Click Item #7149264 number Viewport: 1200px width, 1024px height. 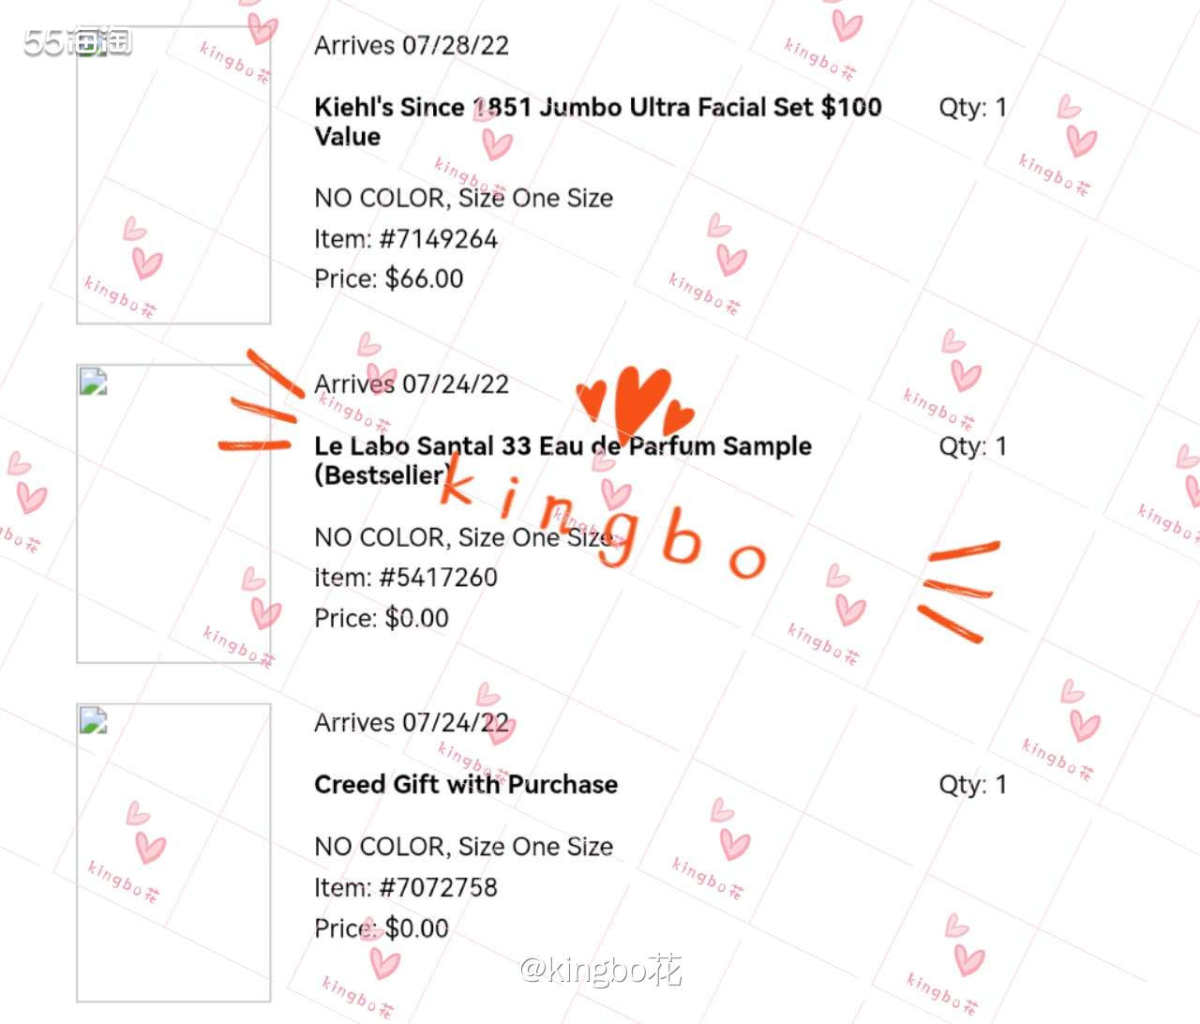click(406, 239)
